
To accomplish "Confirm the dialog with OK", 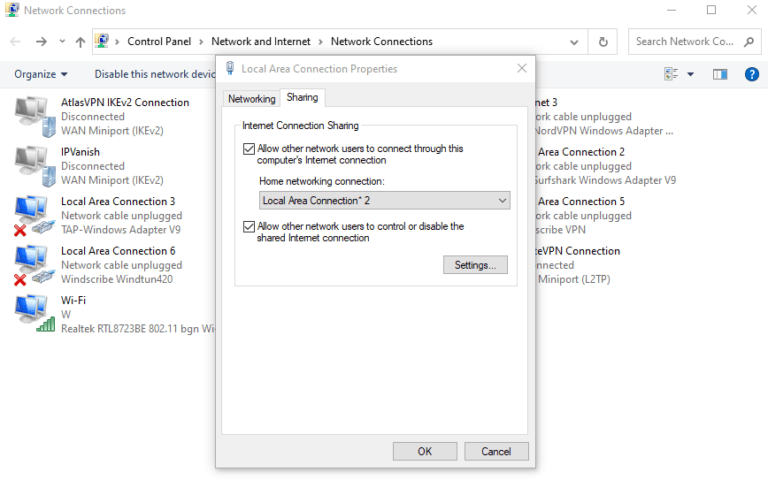I will [x=424, y=451].
